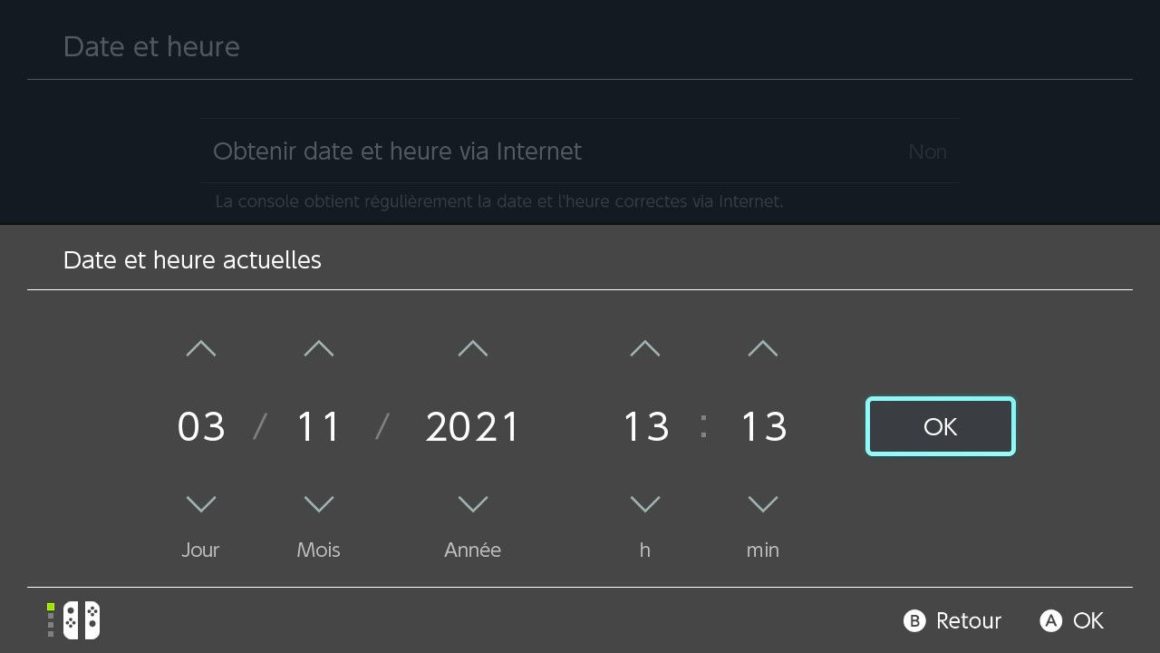Select the month value 11
1160x653 pixels.
click(x=319, y=427)
